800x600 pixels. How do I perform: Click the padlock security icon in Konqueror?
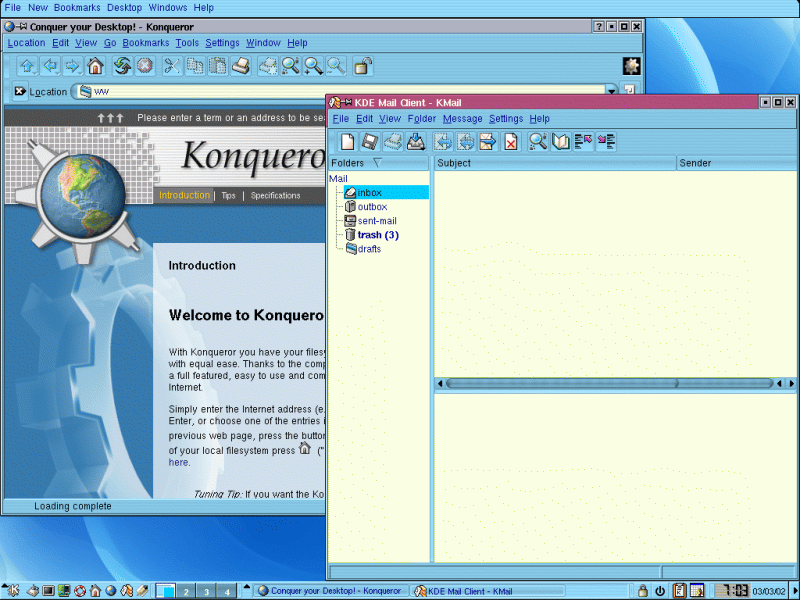click(x=362, y=66)
